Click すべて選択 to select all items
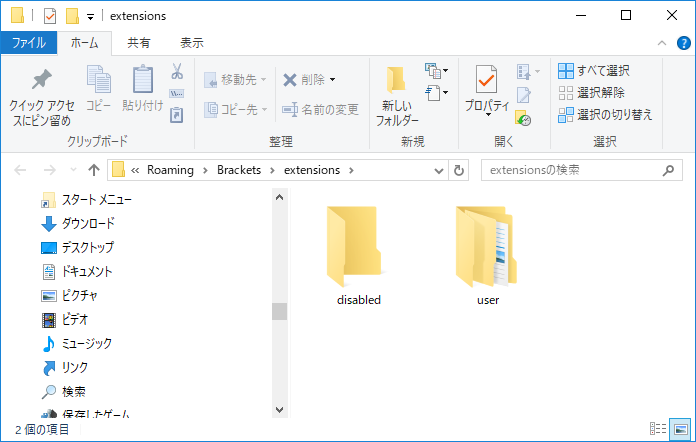This screenshot has width=696, height=442. click(x=594, y=71)
